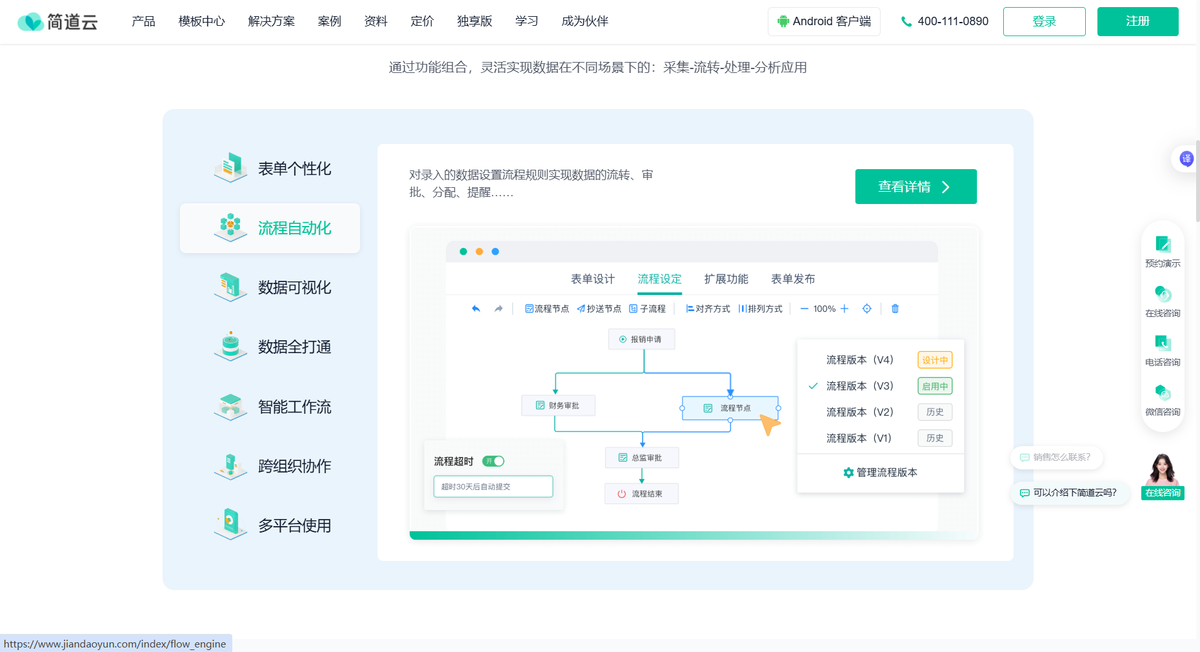Viewport: 1200px width, 652px height.
Task: Click the 跨组织协作 icon
Action: tap(230, 465)
